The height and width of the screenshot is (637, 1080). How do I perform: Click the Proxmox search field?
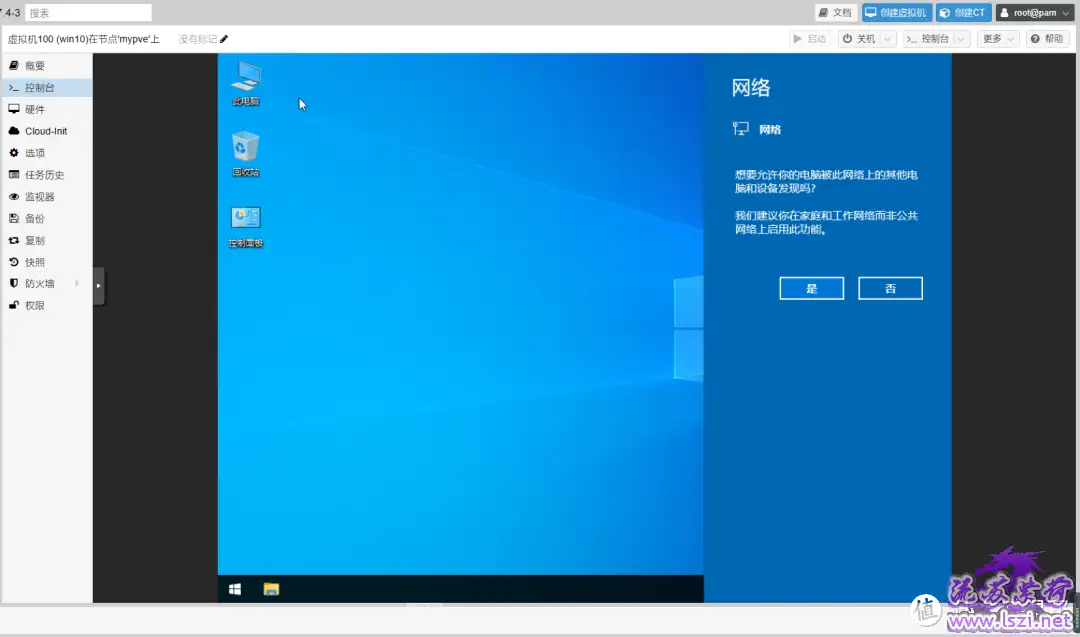point(88,12)
